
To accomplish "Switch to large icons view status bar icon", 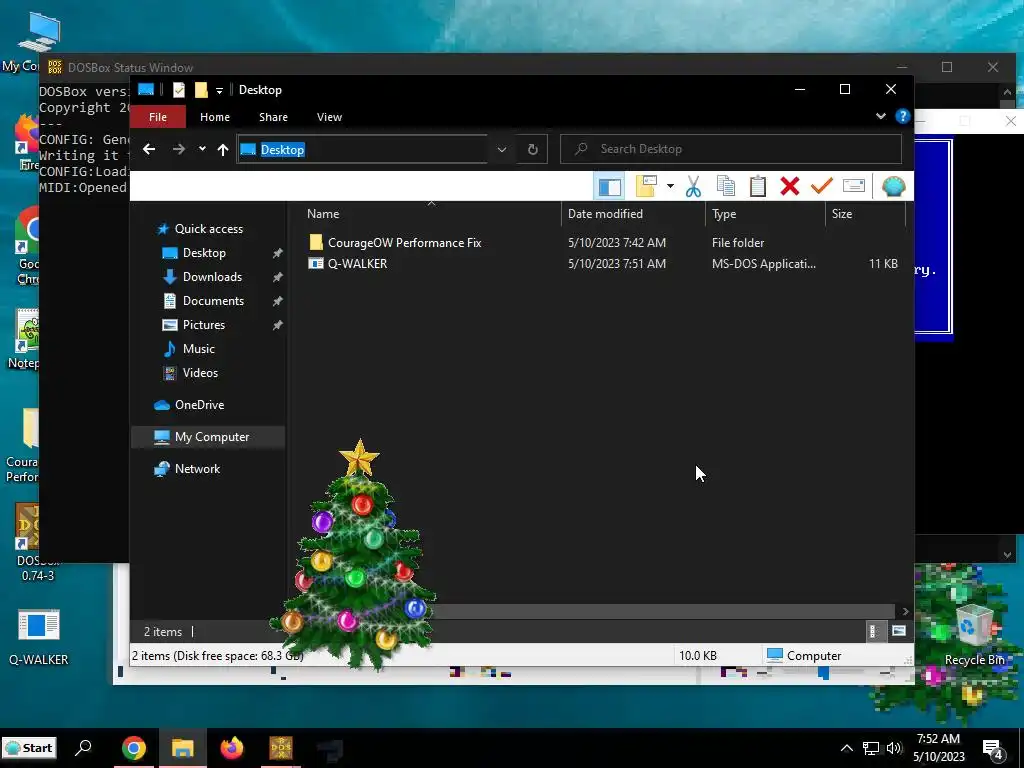I will click(899, 631).
